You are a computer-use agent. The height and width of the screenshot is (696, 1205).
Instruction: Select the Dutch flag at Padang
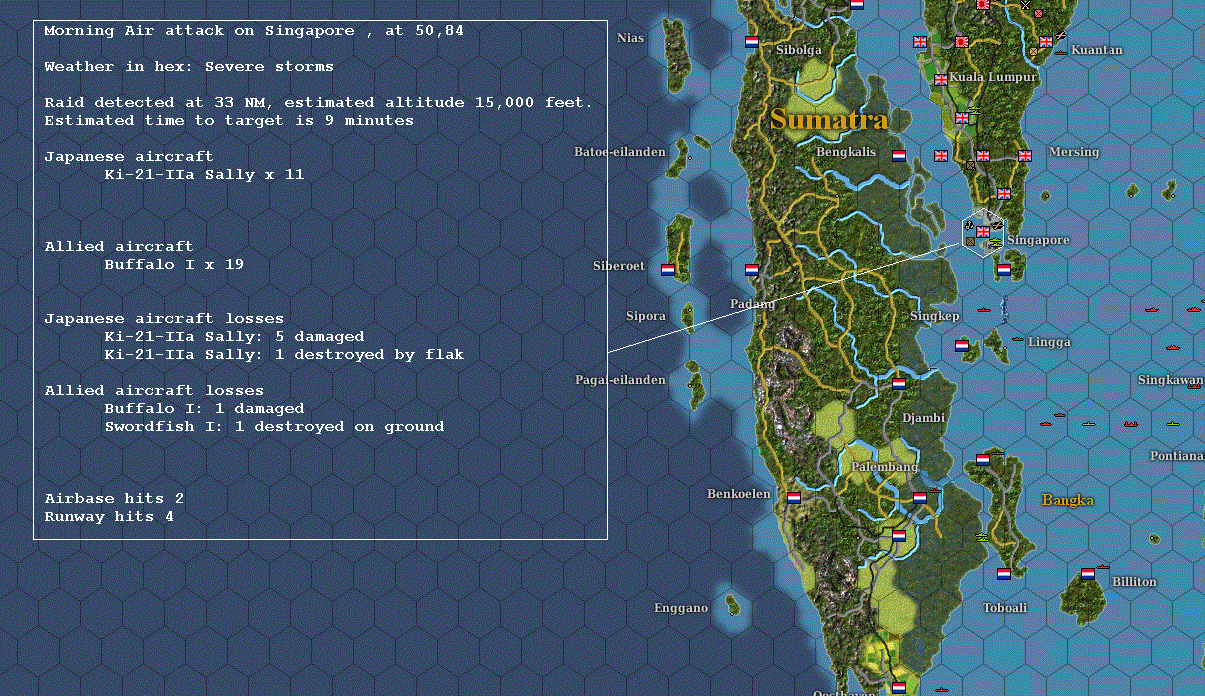pos(751,270)
